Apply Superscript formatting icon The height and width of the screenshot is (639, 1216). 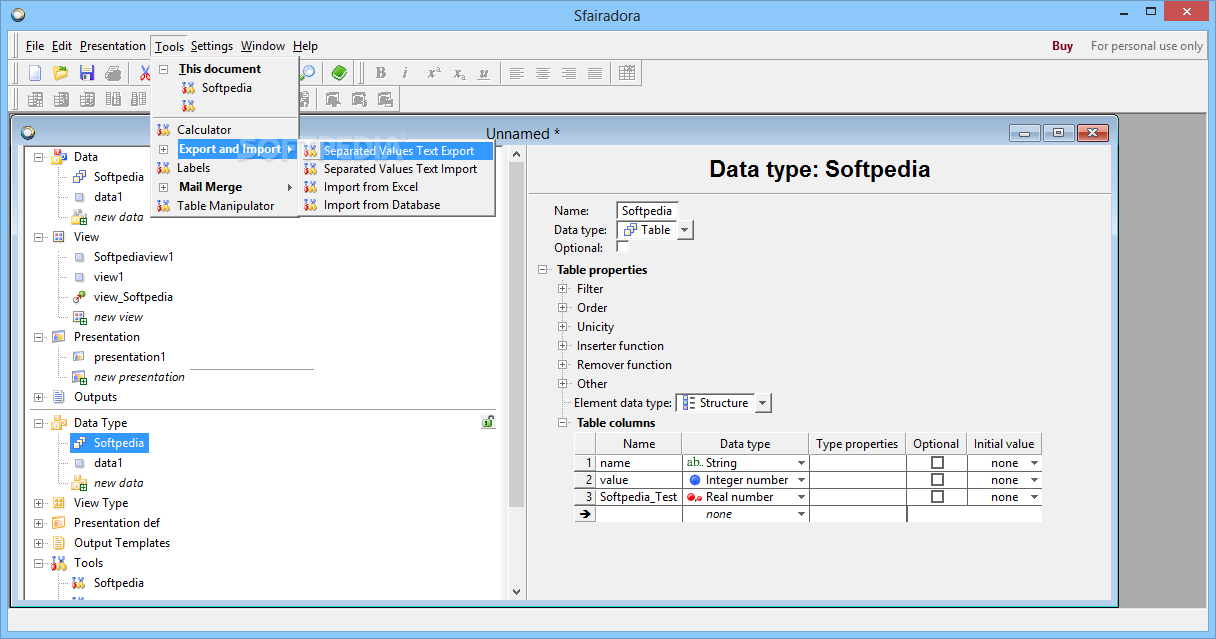pos(433,73)
